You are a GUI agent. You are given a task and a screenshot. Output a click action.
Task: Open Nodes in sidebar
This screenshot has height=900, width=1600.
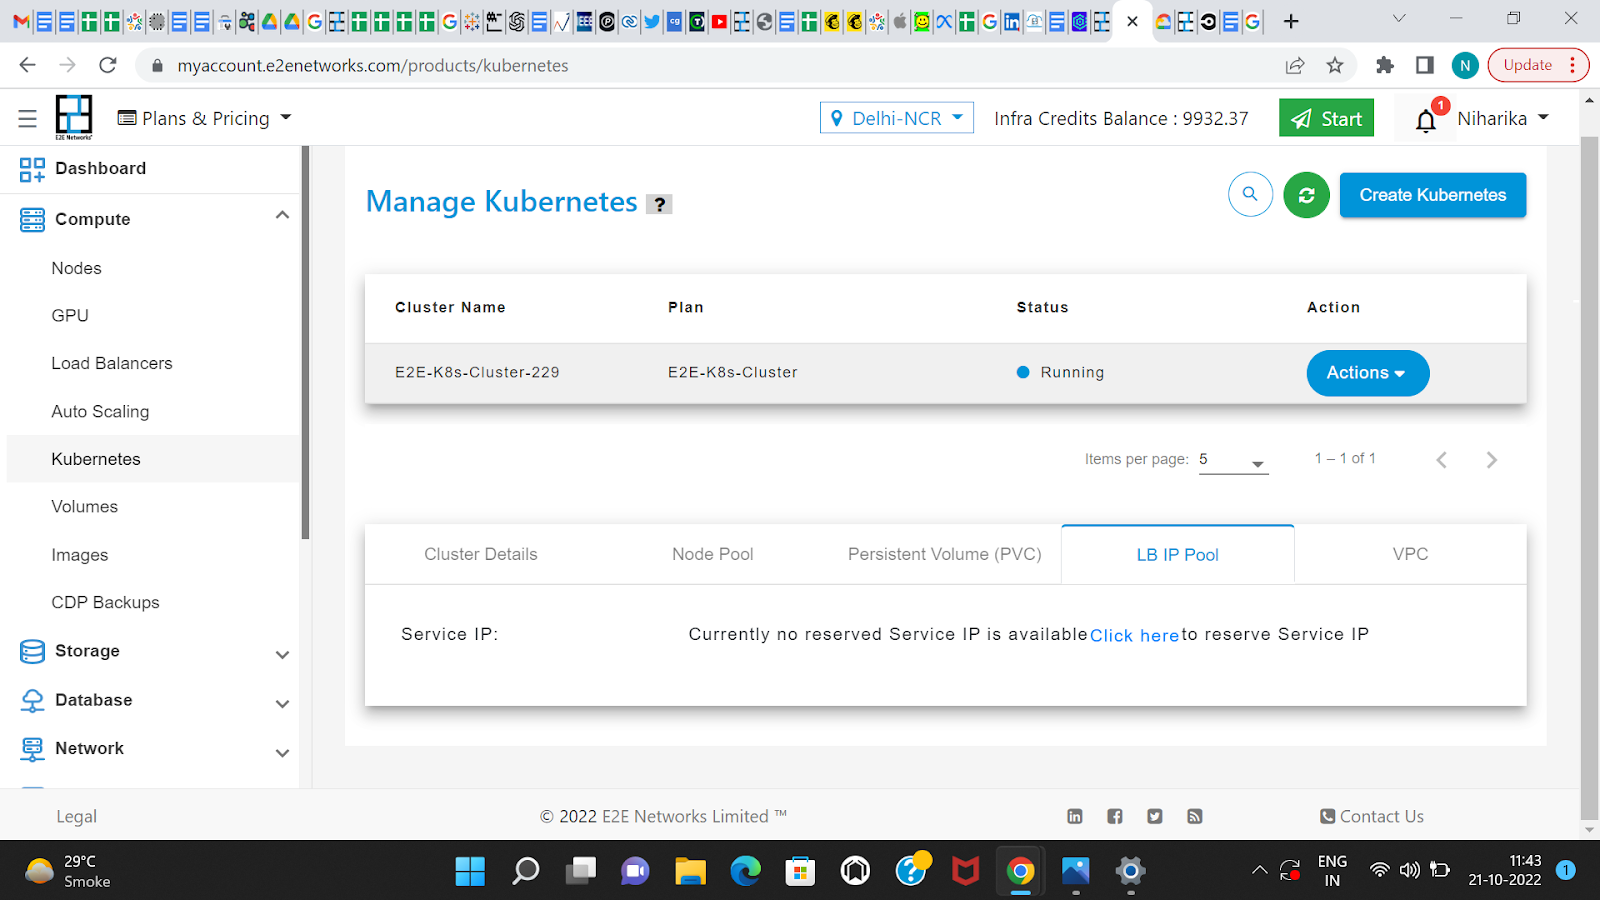(77, 268)
